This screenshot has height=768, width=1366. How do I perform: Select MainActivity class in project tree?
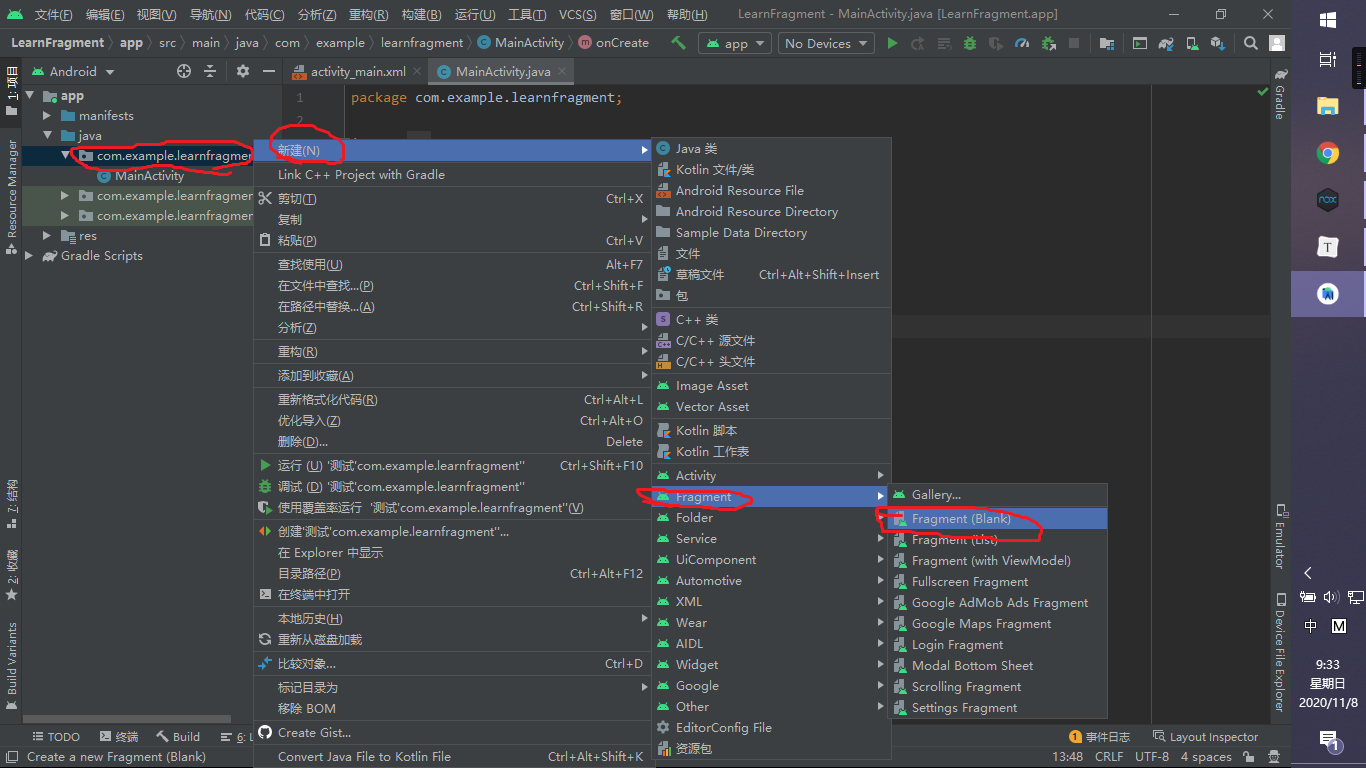pyautogui.click(x=149, y=176)
